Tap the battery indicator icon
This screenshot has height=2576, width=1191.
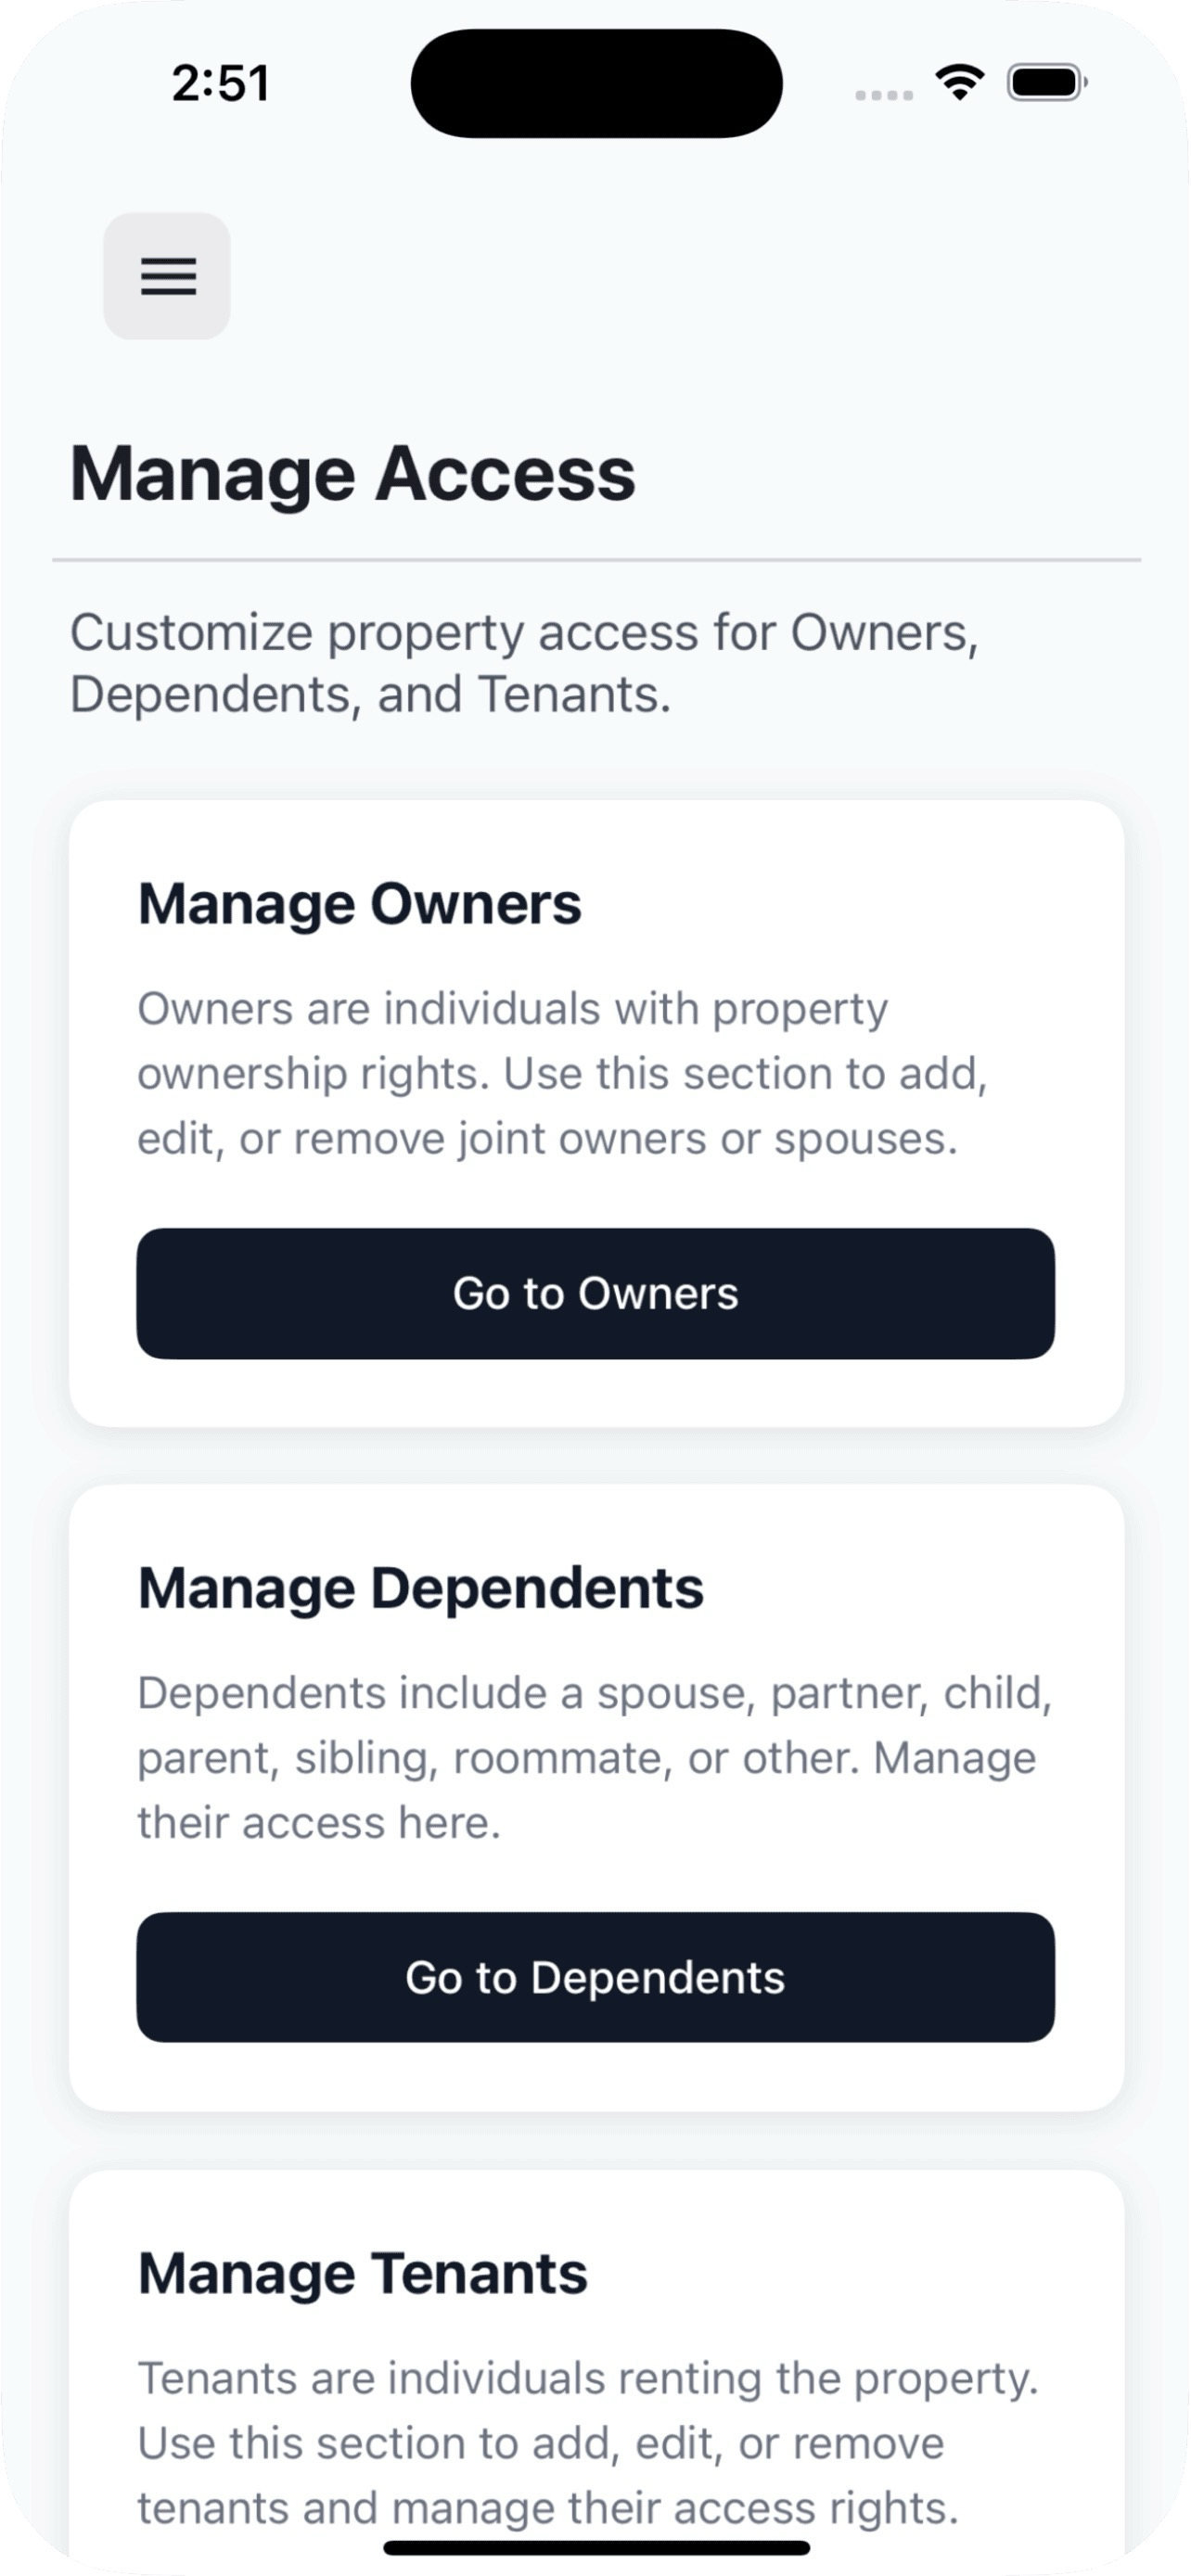coord(1047,82)
